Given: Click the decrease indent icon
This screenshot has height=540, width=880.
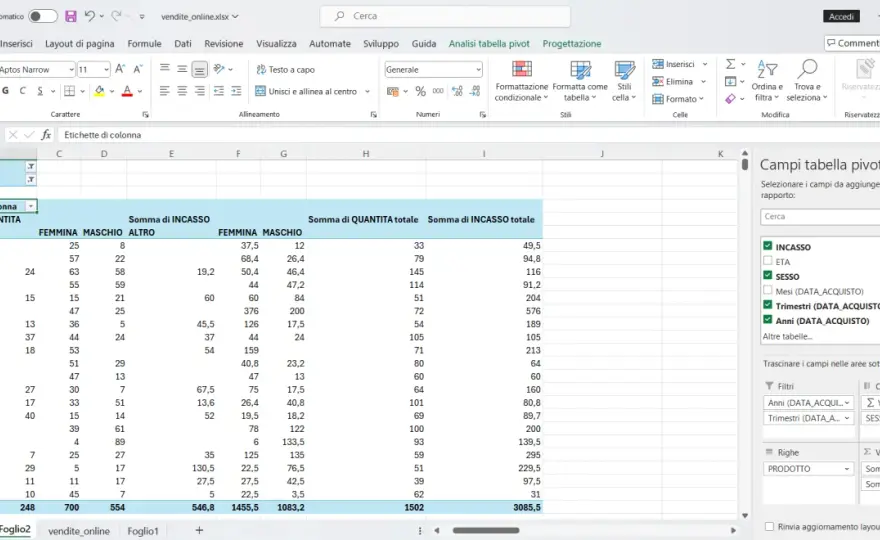Looking at the screenshot, I should 219,91.
